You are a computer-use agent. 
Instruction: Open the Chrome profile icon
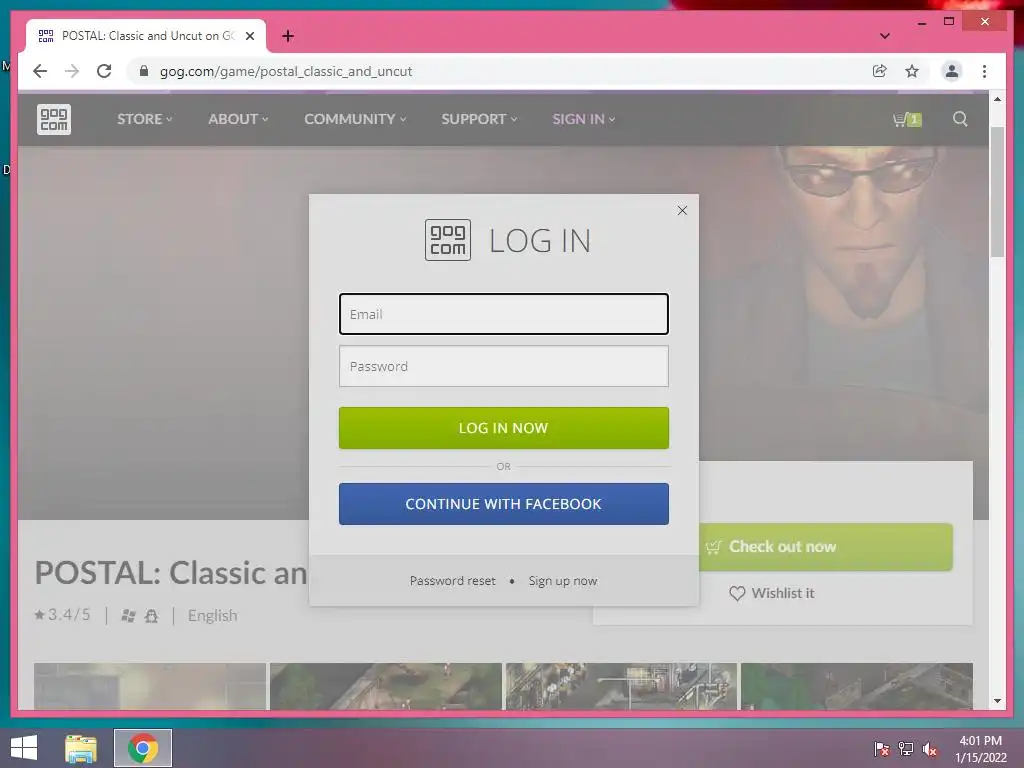(x=952, y=71)
